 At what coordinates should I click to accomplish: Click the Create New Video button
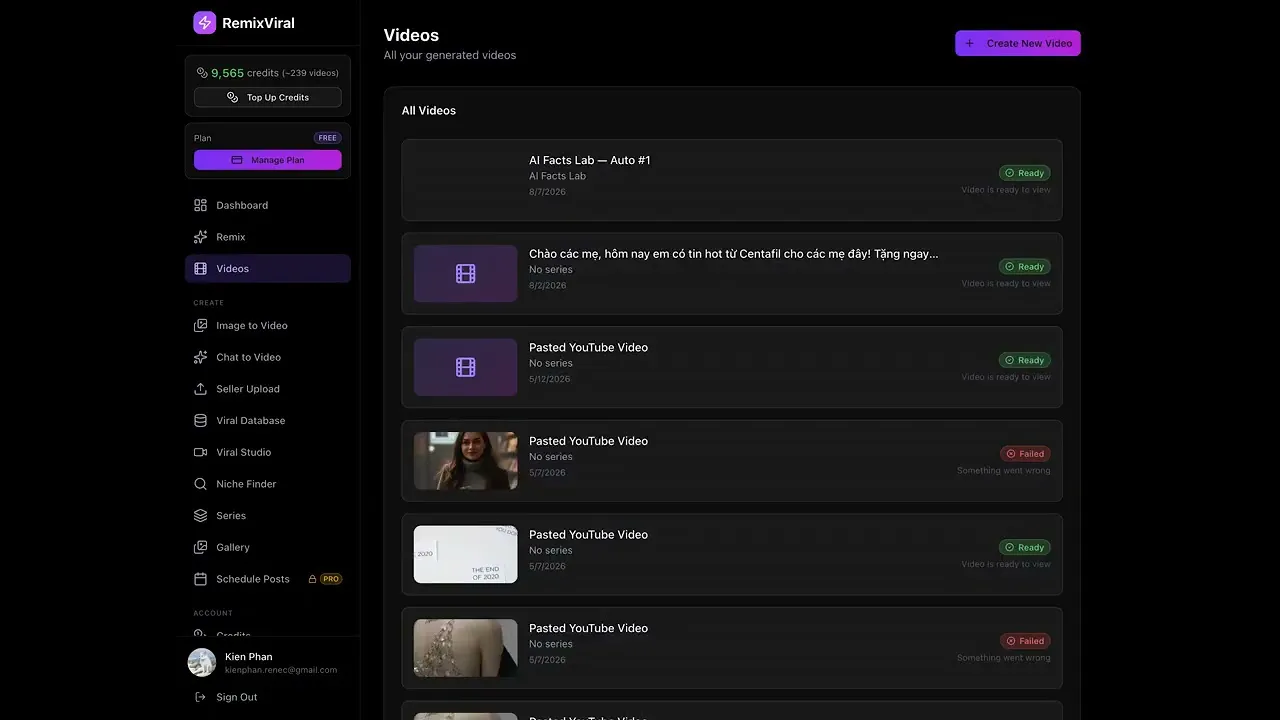click(1018, 43)
